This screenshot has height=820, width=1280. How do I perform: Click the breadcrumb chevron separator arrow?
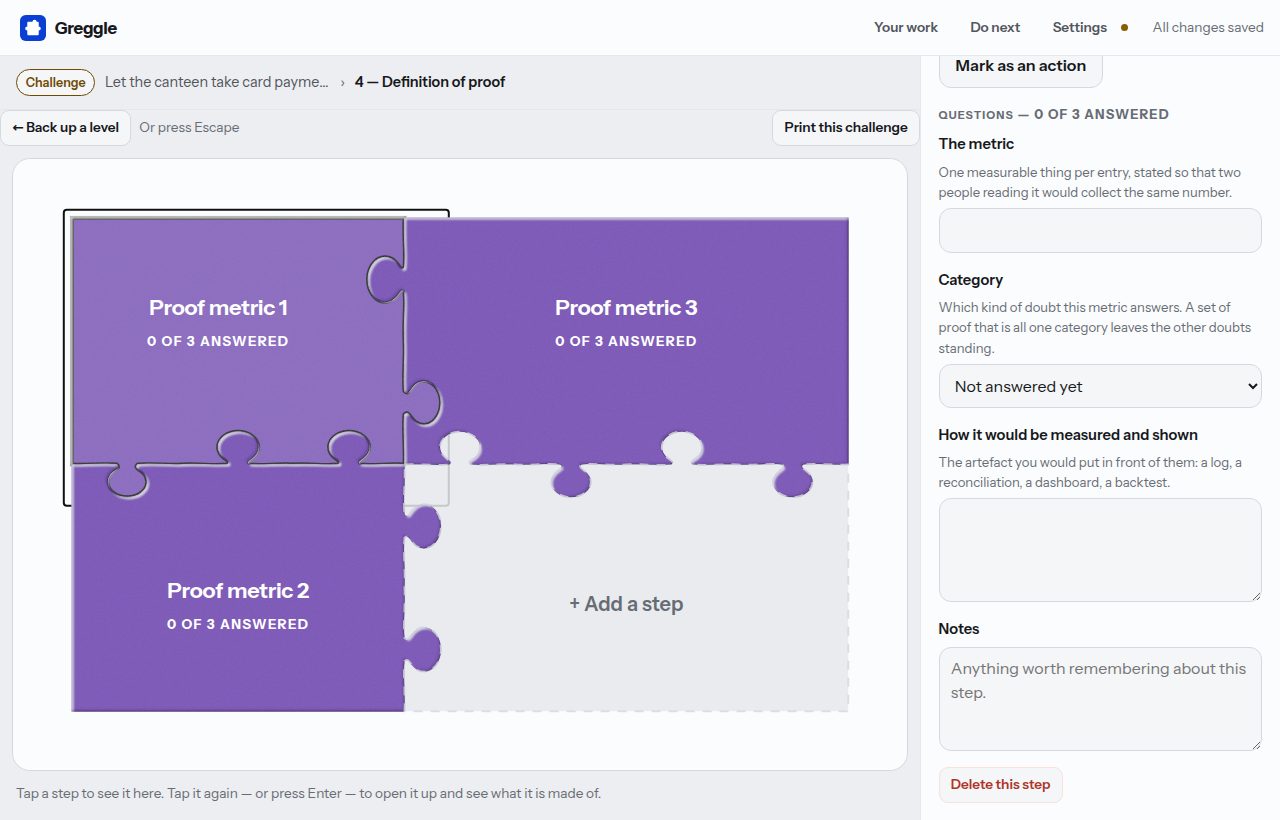coord(342,82)
